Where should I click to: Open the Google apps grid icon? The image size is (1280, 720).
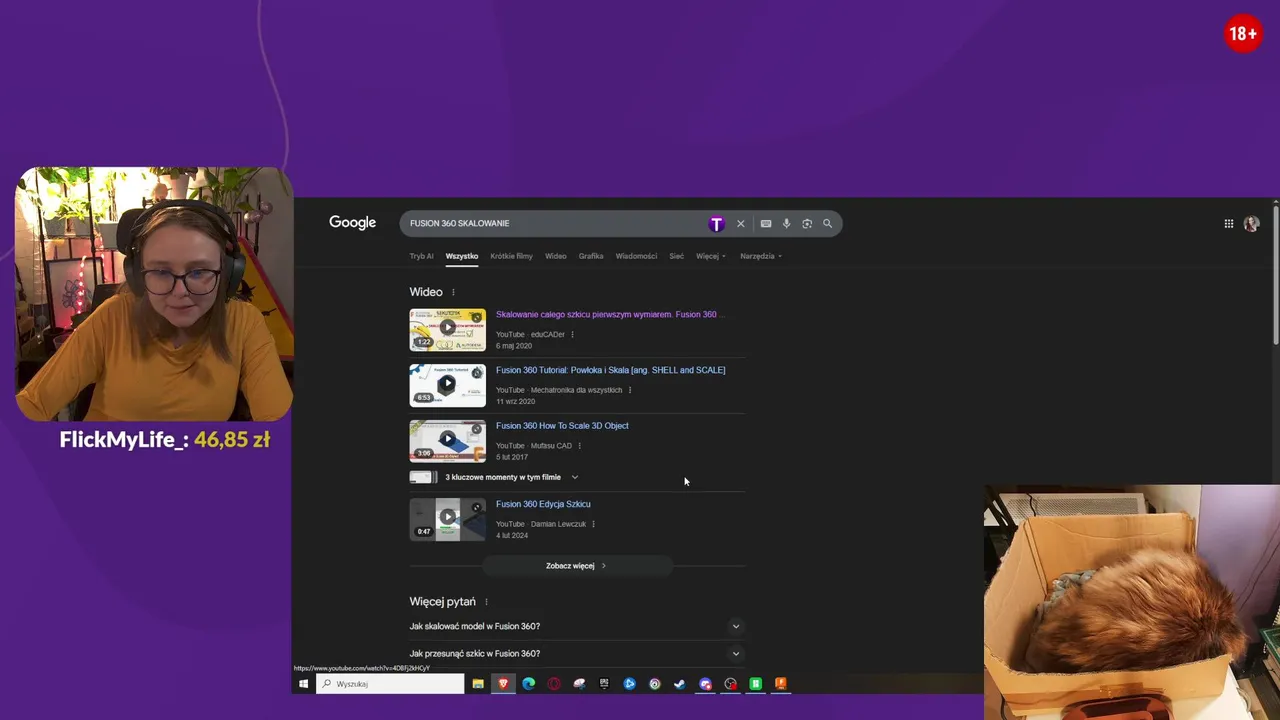(1229, 224)
